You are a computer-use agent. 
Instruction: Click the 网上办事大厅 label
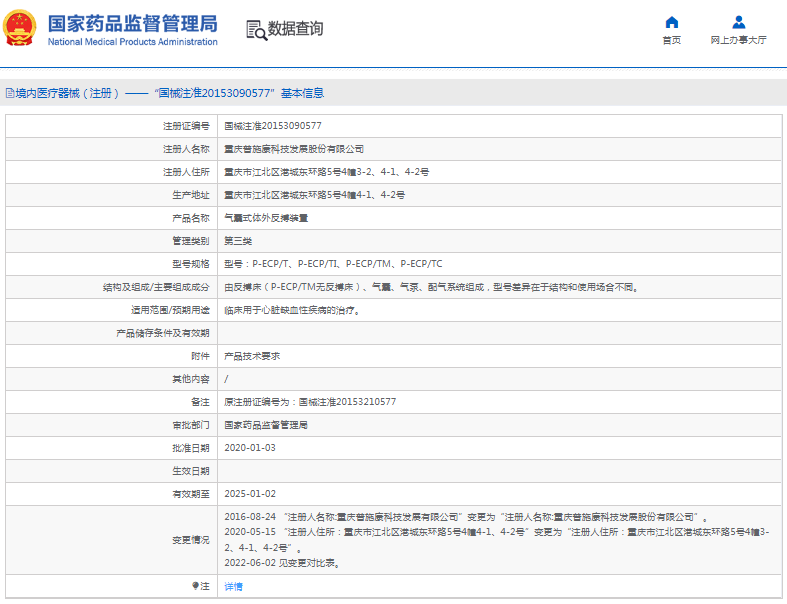point(738,40)
